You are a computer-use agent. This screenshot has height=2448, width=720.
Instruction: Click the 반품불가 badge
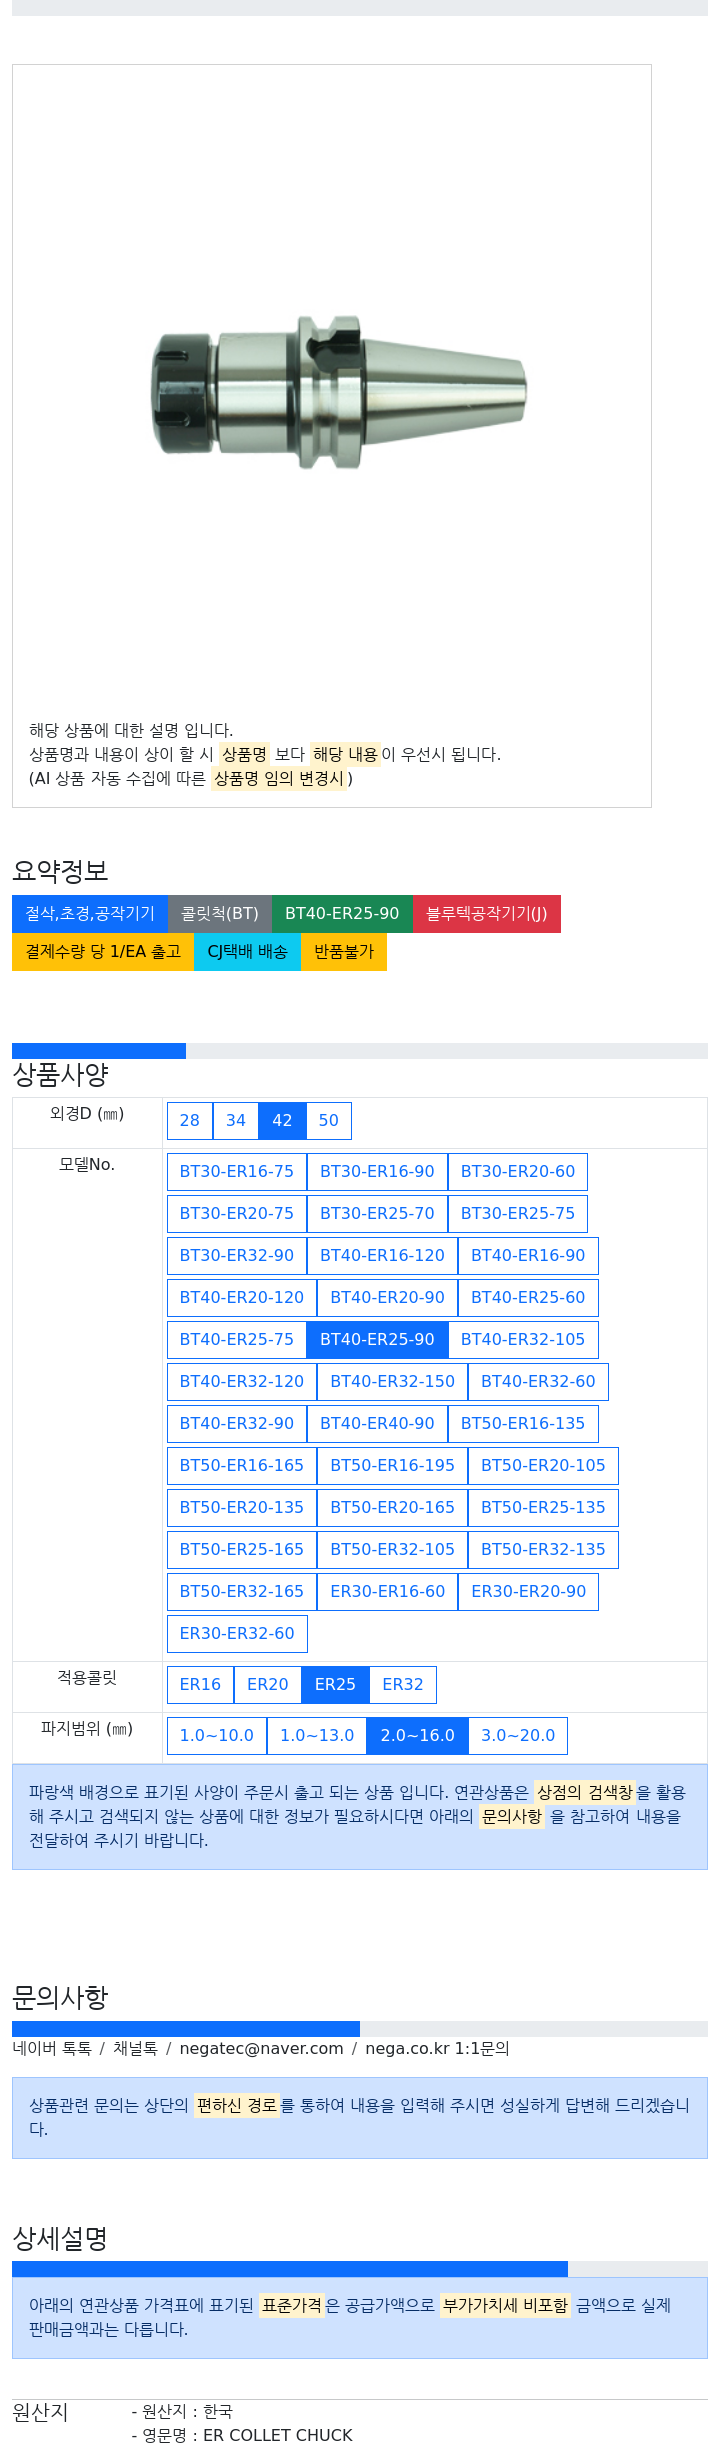pos(344,952)
